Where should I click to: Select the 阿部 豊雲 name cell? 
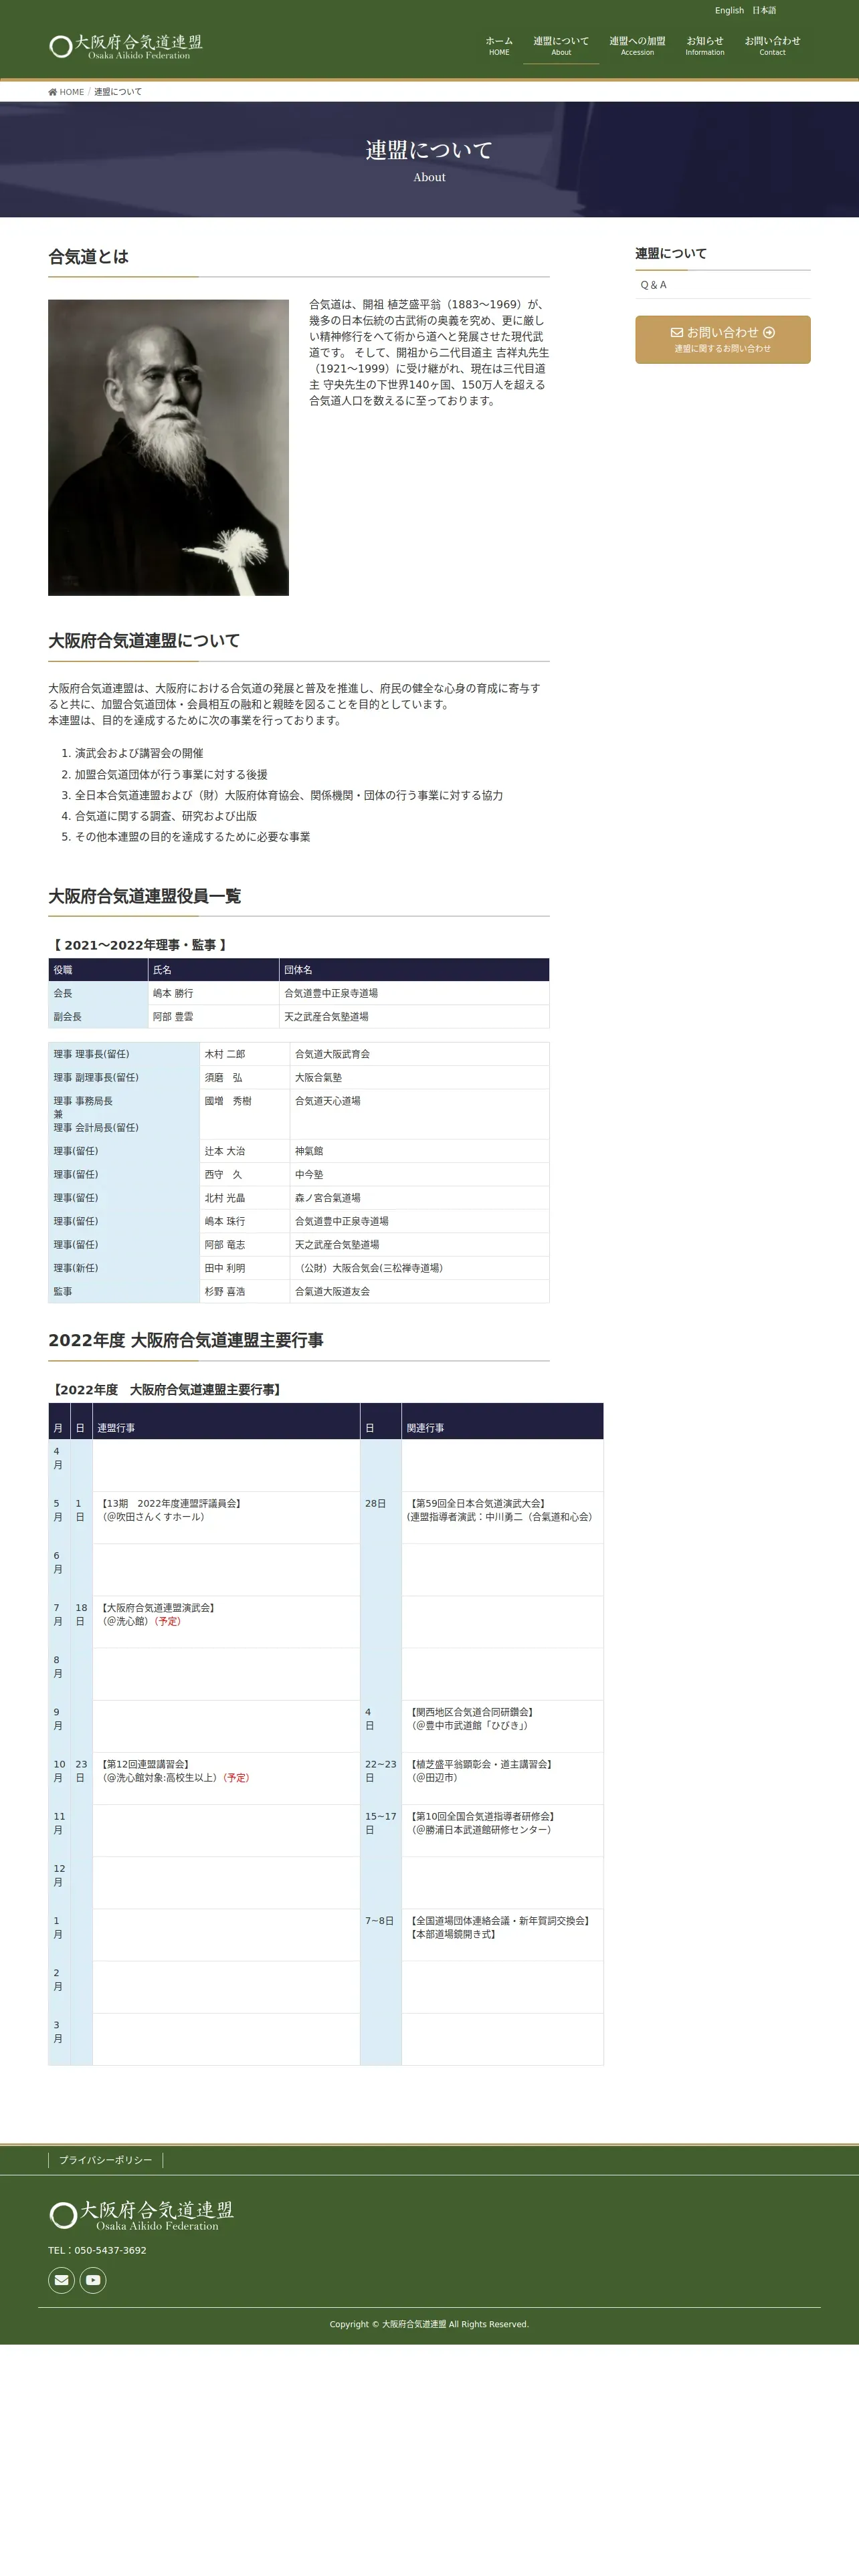pyautogui.click(x=213, y=1016)
